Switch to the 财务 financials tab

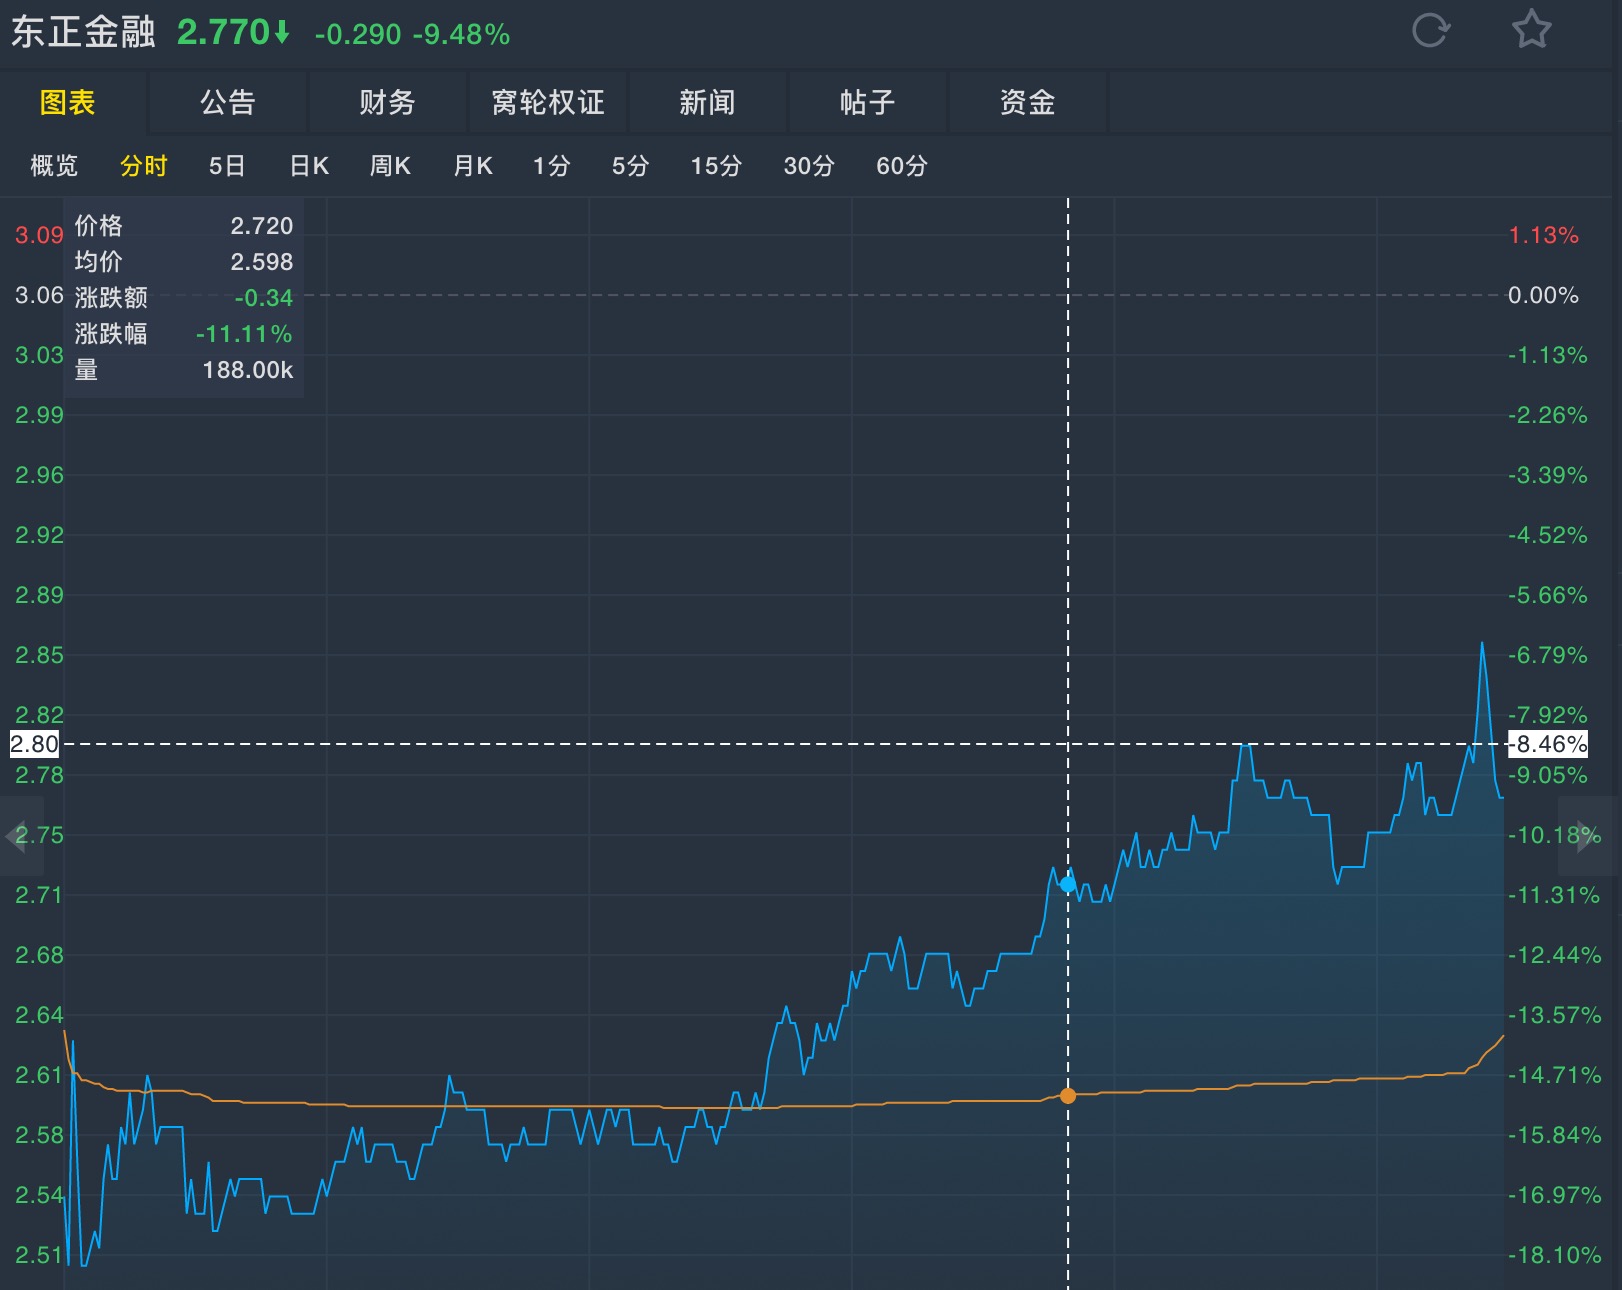(x=387, y=102)
